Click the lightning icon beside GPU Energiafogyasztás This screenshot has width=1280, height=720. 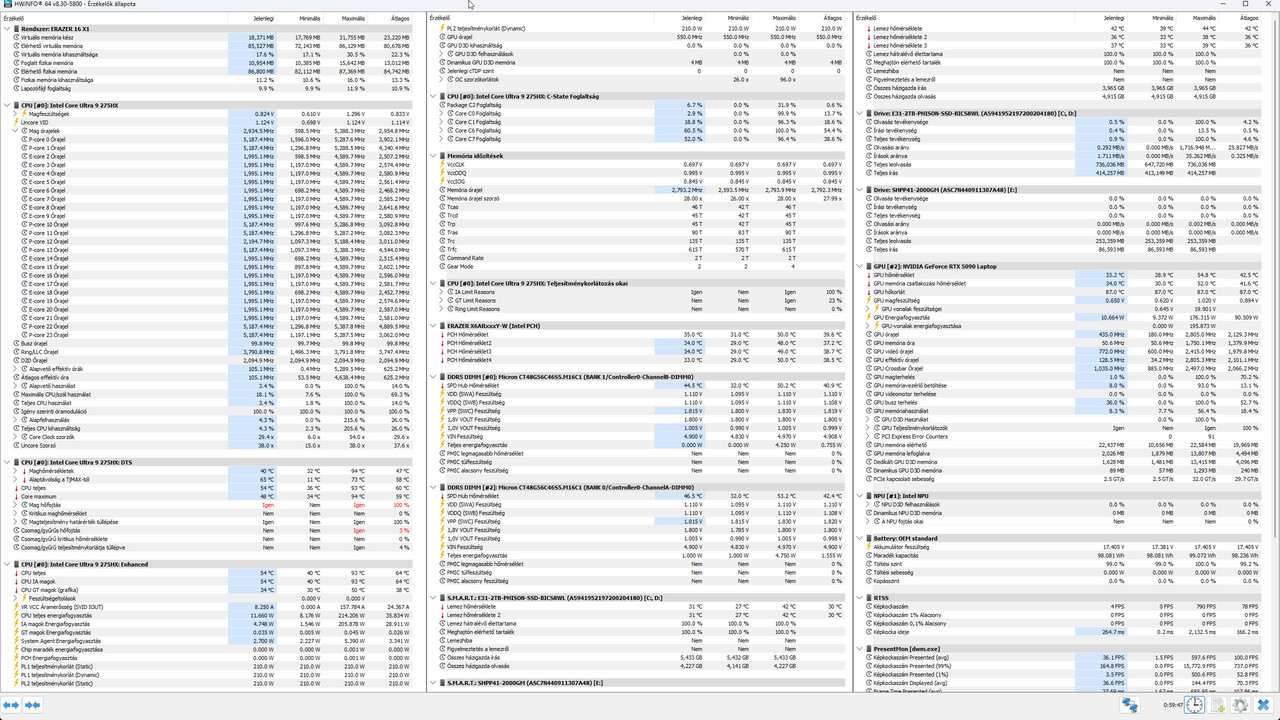(x=870, y=317)
